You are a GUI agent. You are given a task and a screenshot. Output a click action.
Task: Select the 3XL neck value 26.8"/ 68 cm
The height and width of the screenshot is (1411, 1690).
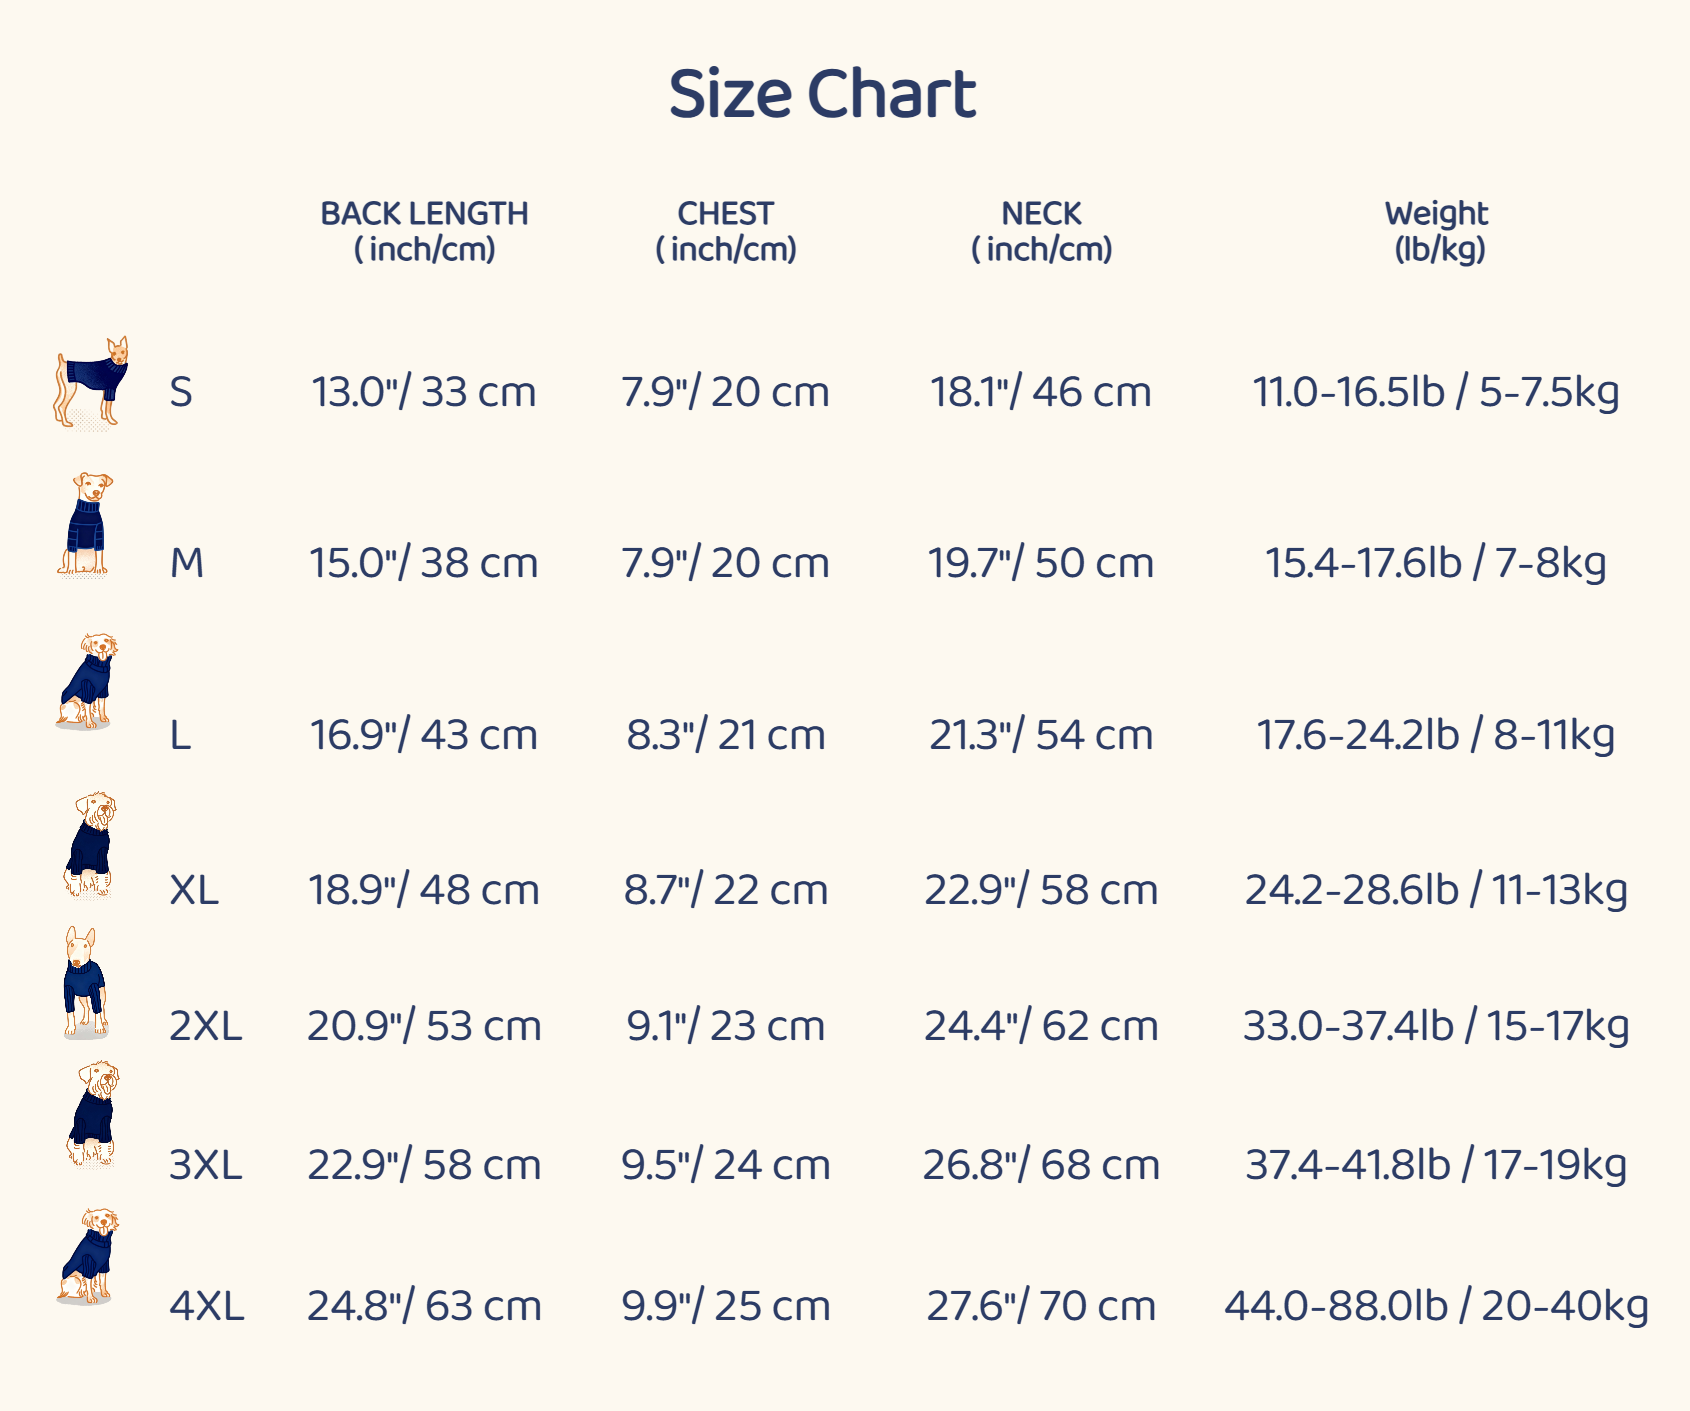coord(1041,1165)
